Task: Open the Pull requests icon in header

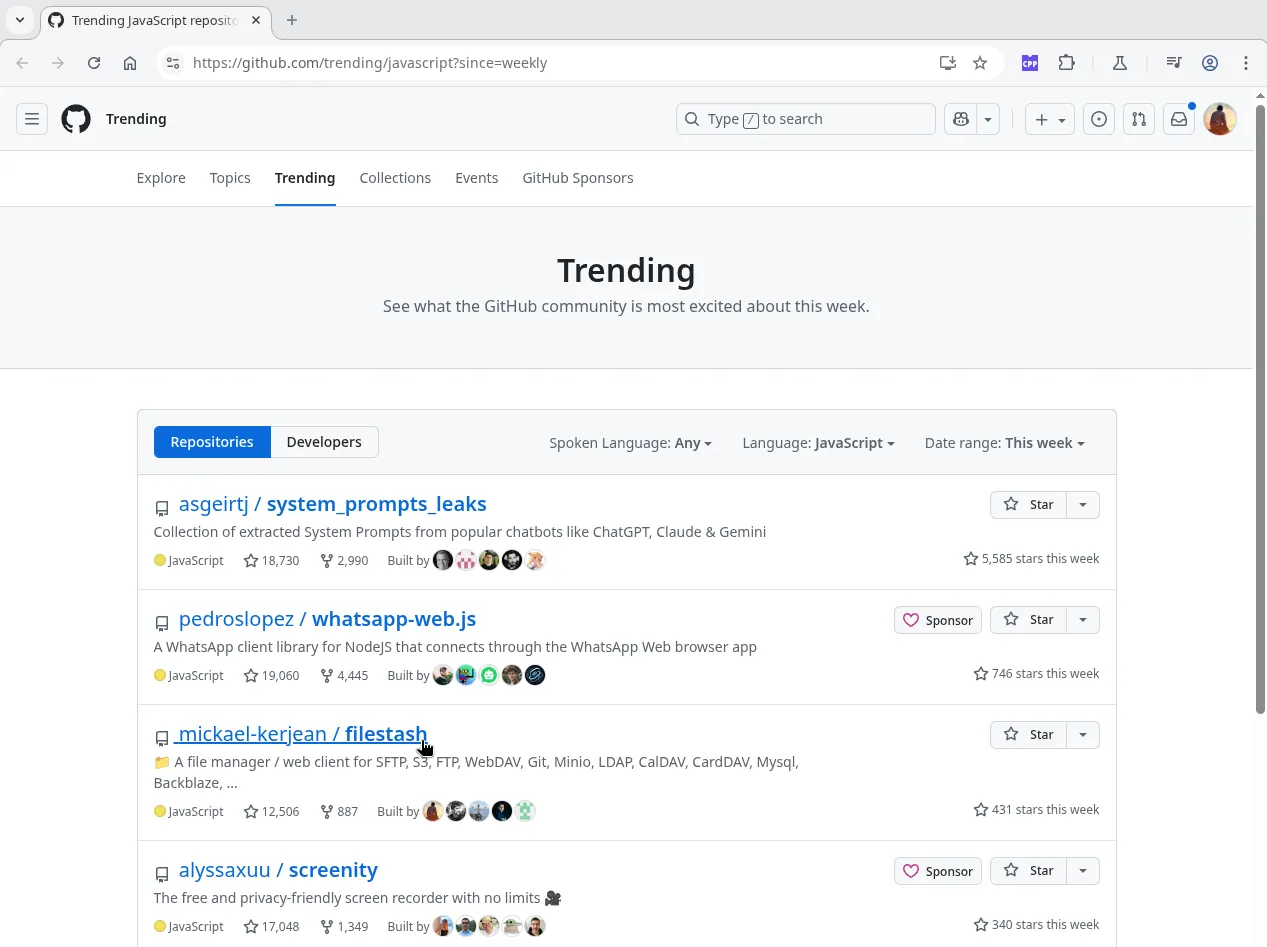Action: pyautogui.click(x=1139, y=119)
